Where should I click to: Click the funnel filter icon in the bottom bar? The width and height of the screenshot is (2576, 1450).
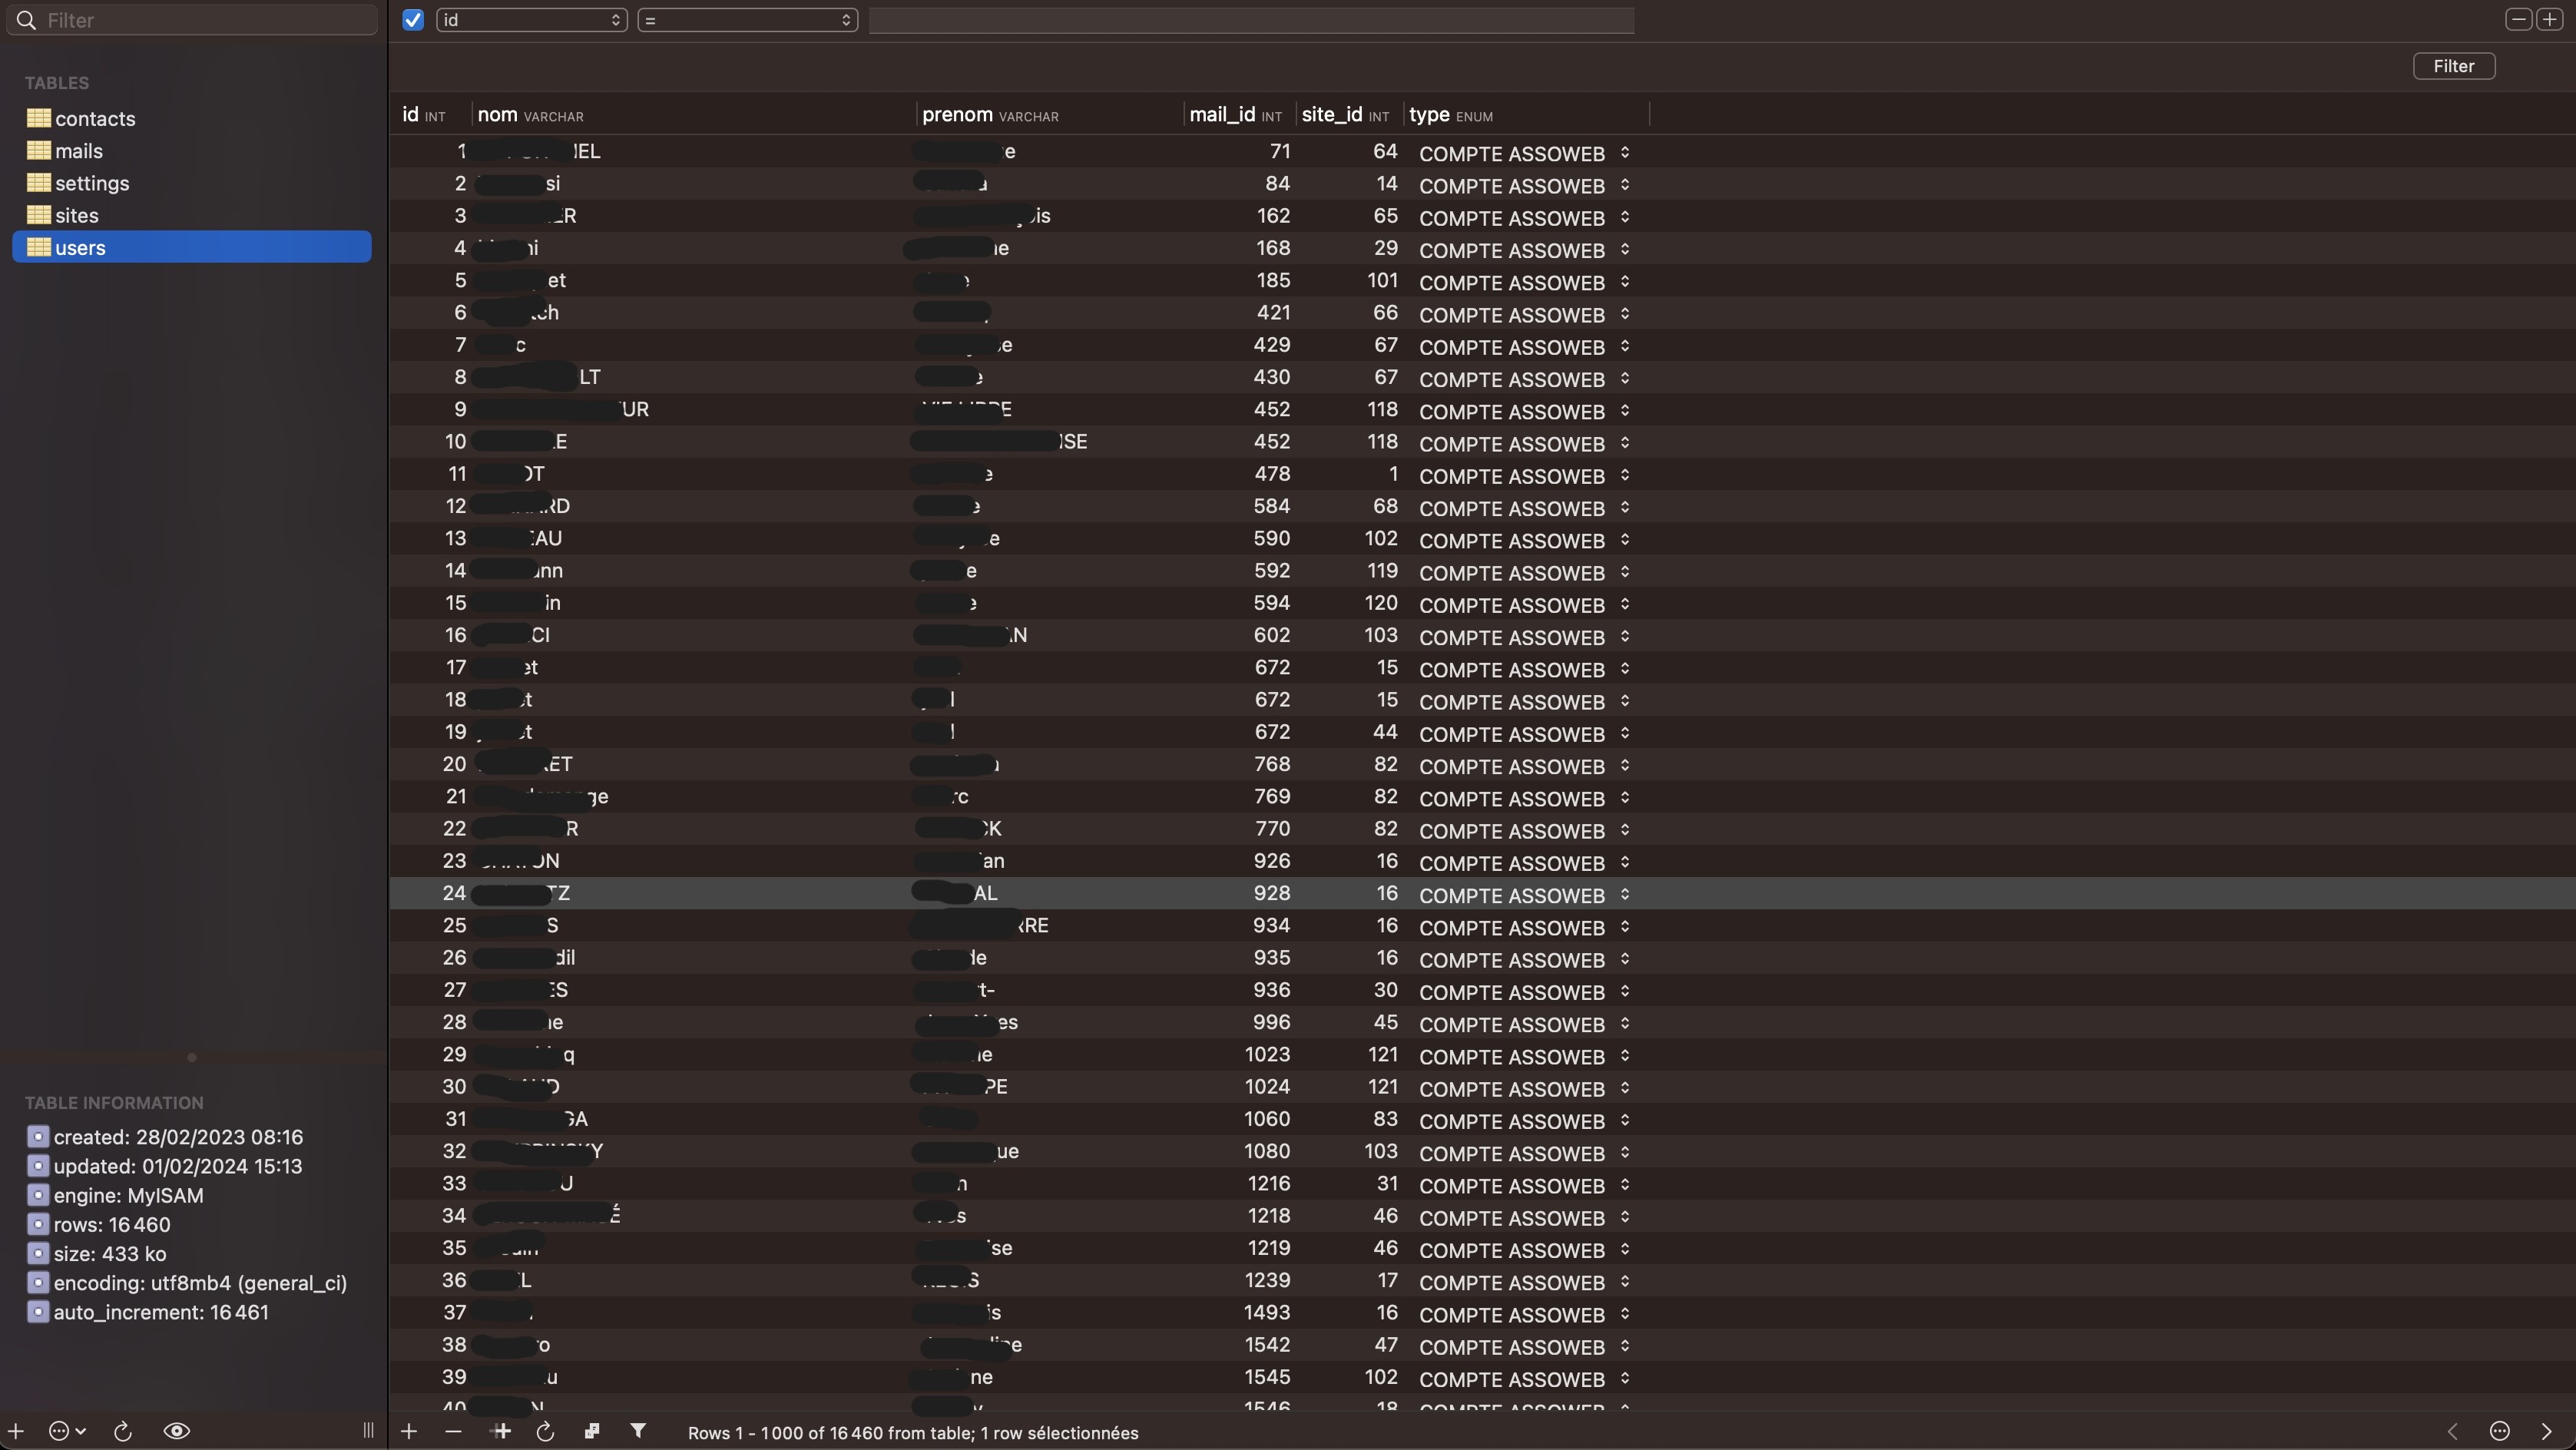[x=638, y=1431]
